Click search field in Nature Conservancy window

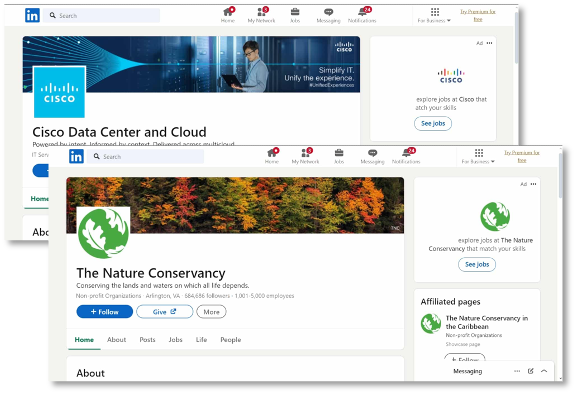(x=146, y=156)
